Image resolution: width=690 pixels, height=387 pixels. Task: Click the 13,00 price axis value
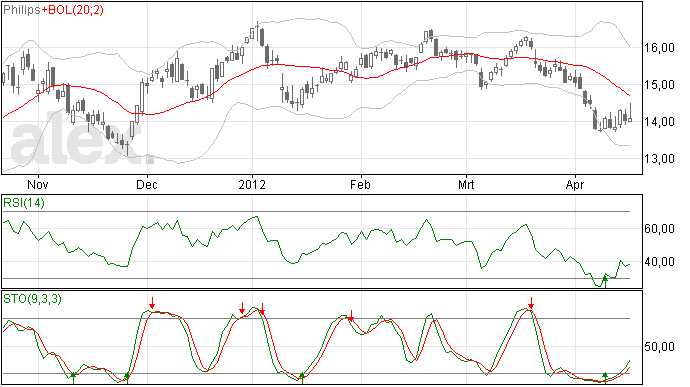tap(659, 158)
